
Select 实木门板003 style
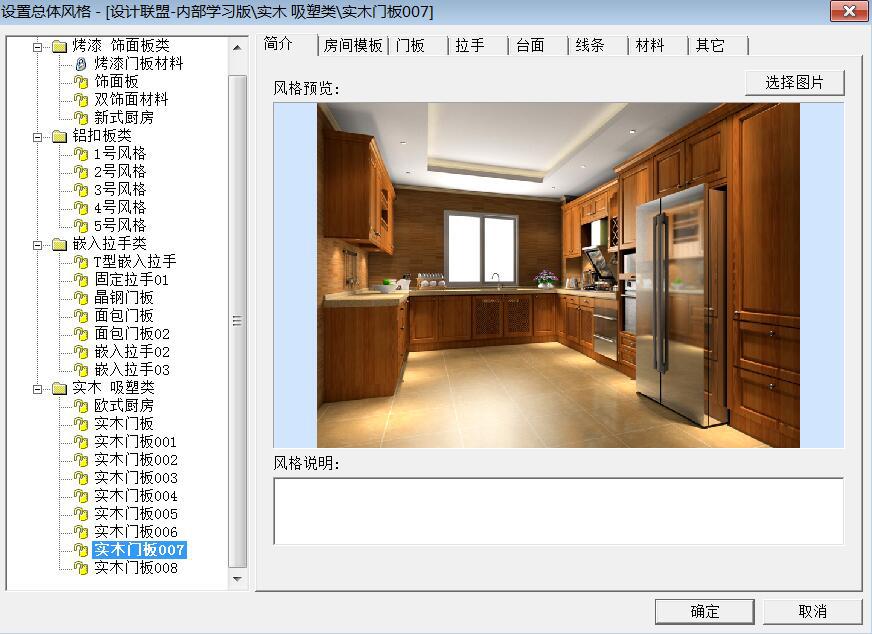tap(136, 478)
